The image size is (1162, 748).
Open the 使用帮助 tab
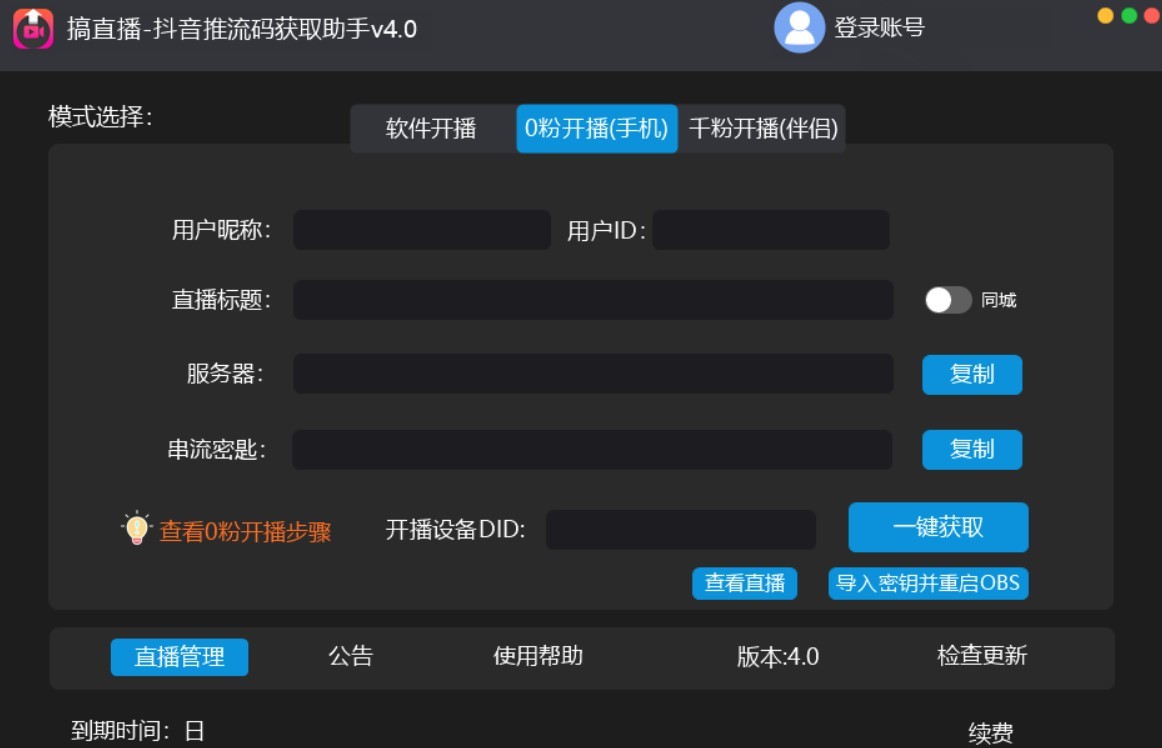538,656
